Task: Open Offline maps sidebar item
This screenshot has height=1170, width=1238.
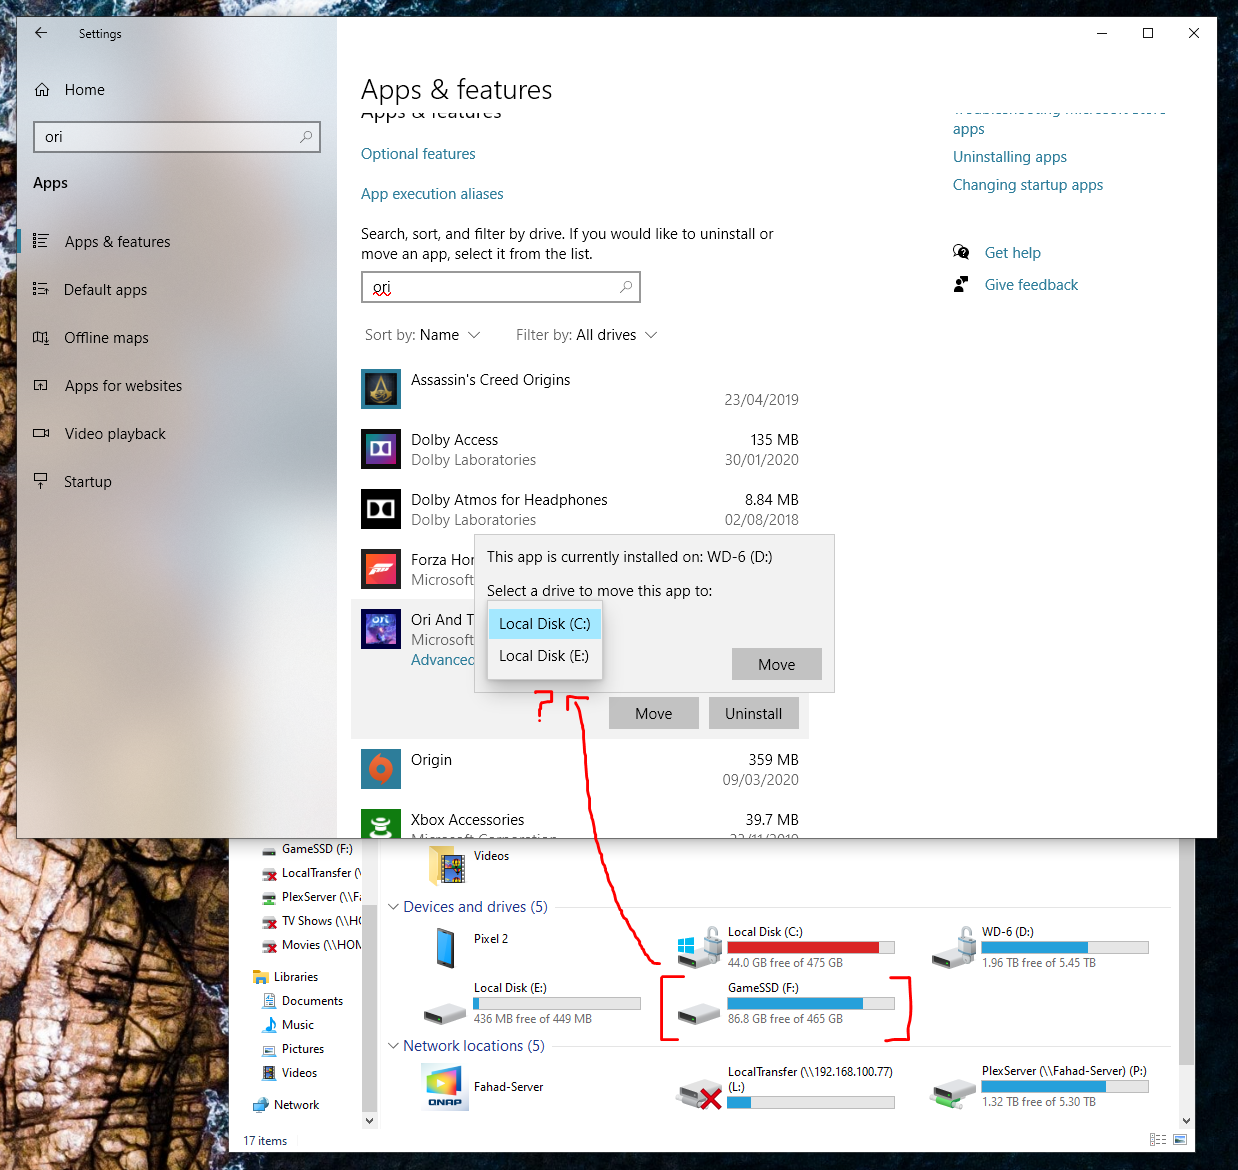Action: [x=106, y=338]
